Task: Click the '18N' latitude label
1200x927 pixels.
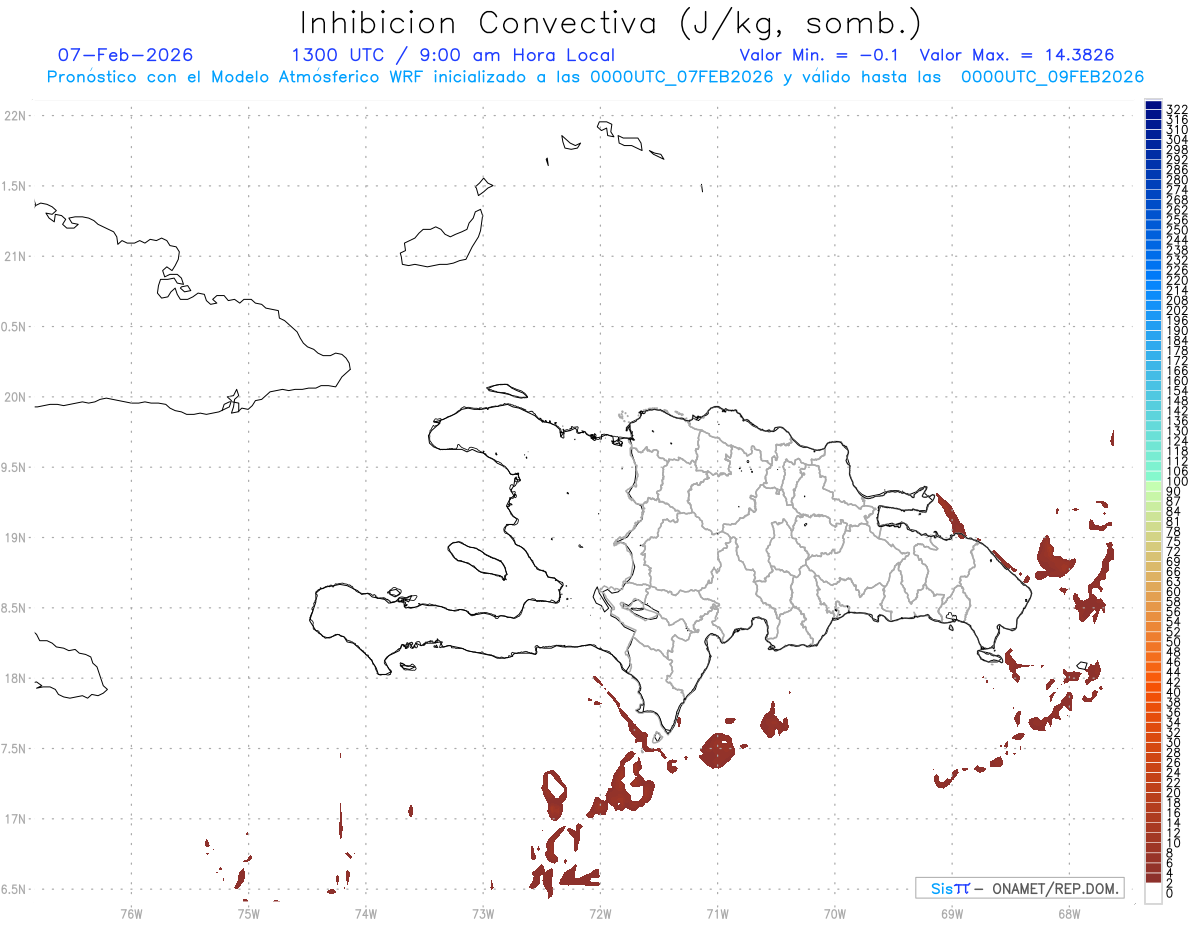Action: click(x=15, y=678)
